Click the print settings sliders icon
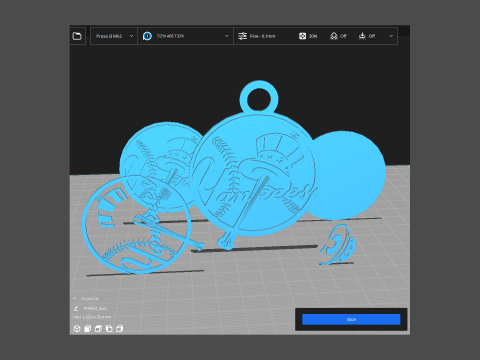480x360 pixels. [242, 36]
